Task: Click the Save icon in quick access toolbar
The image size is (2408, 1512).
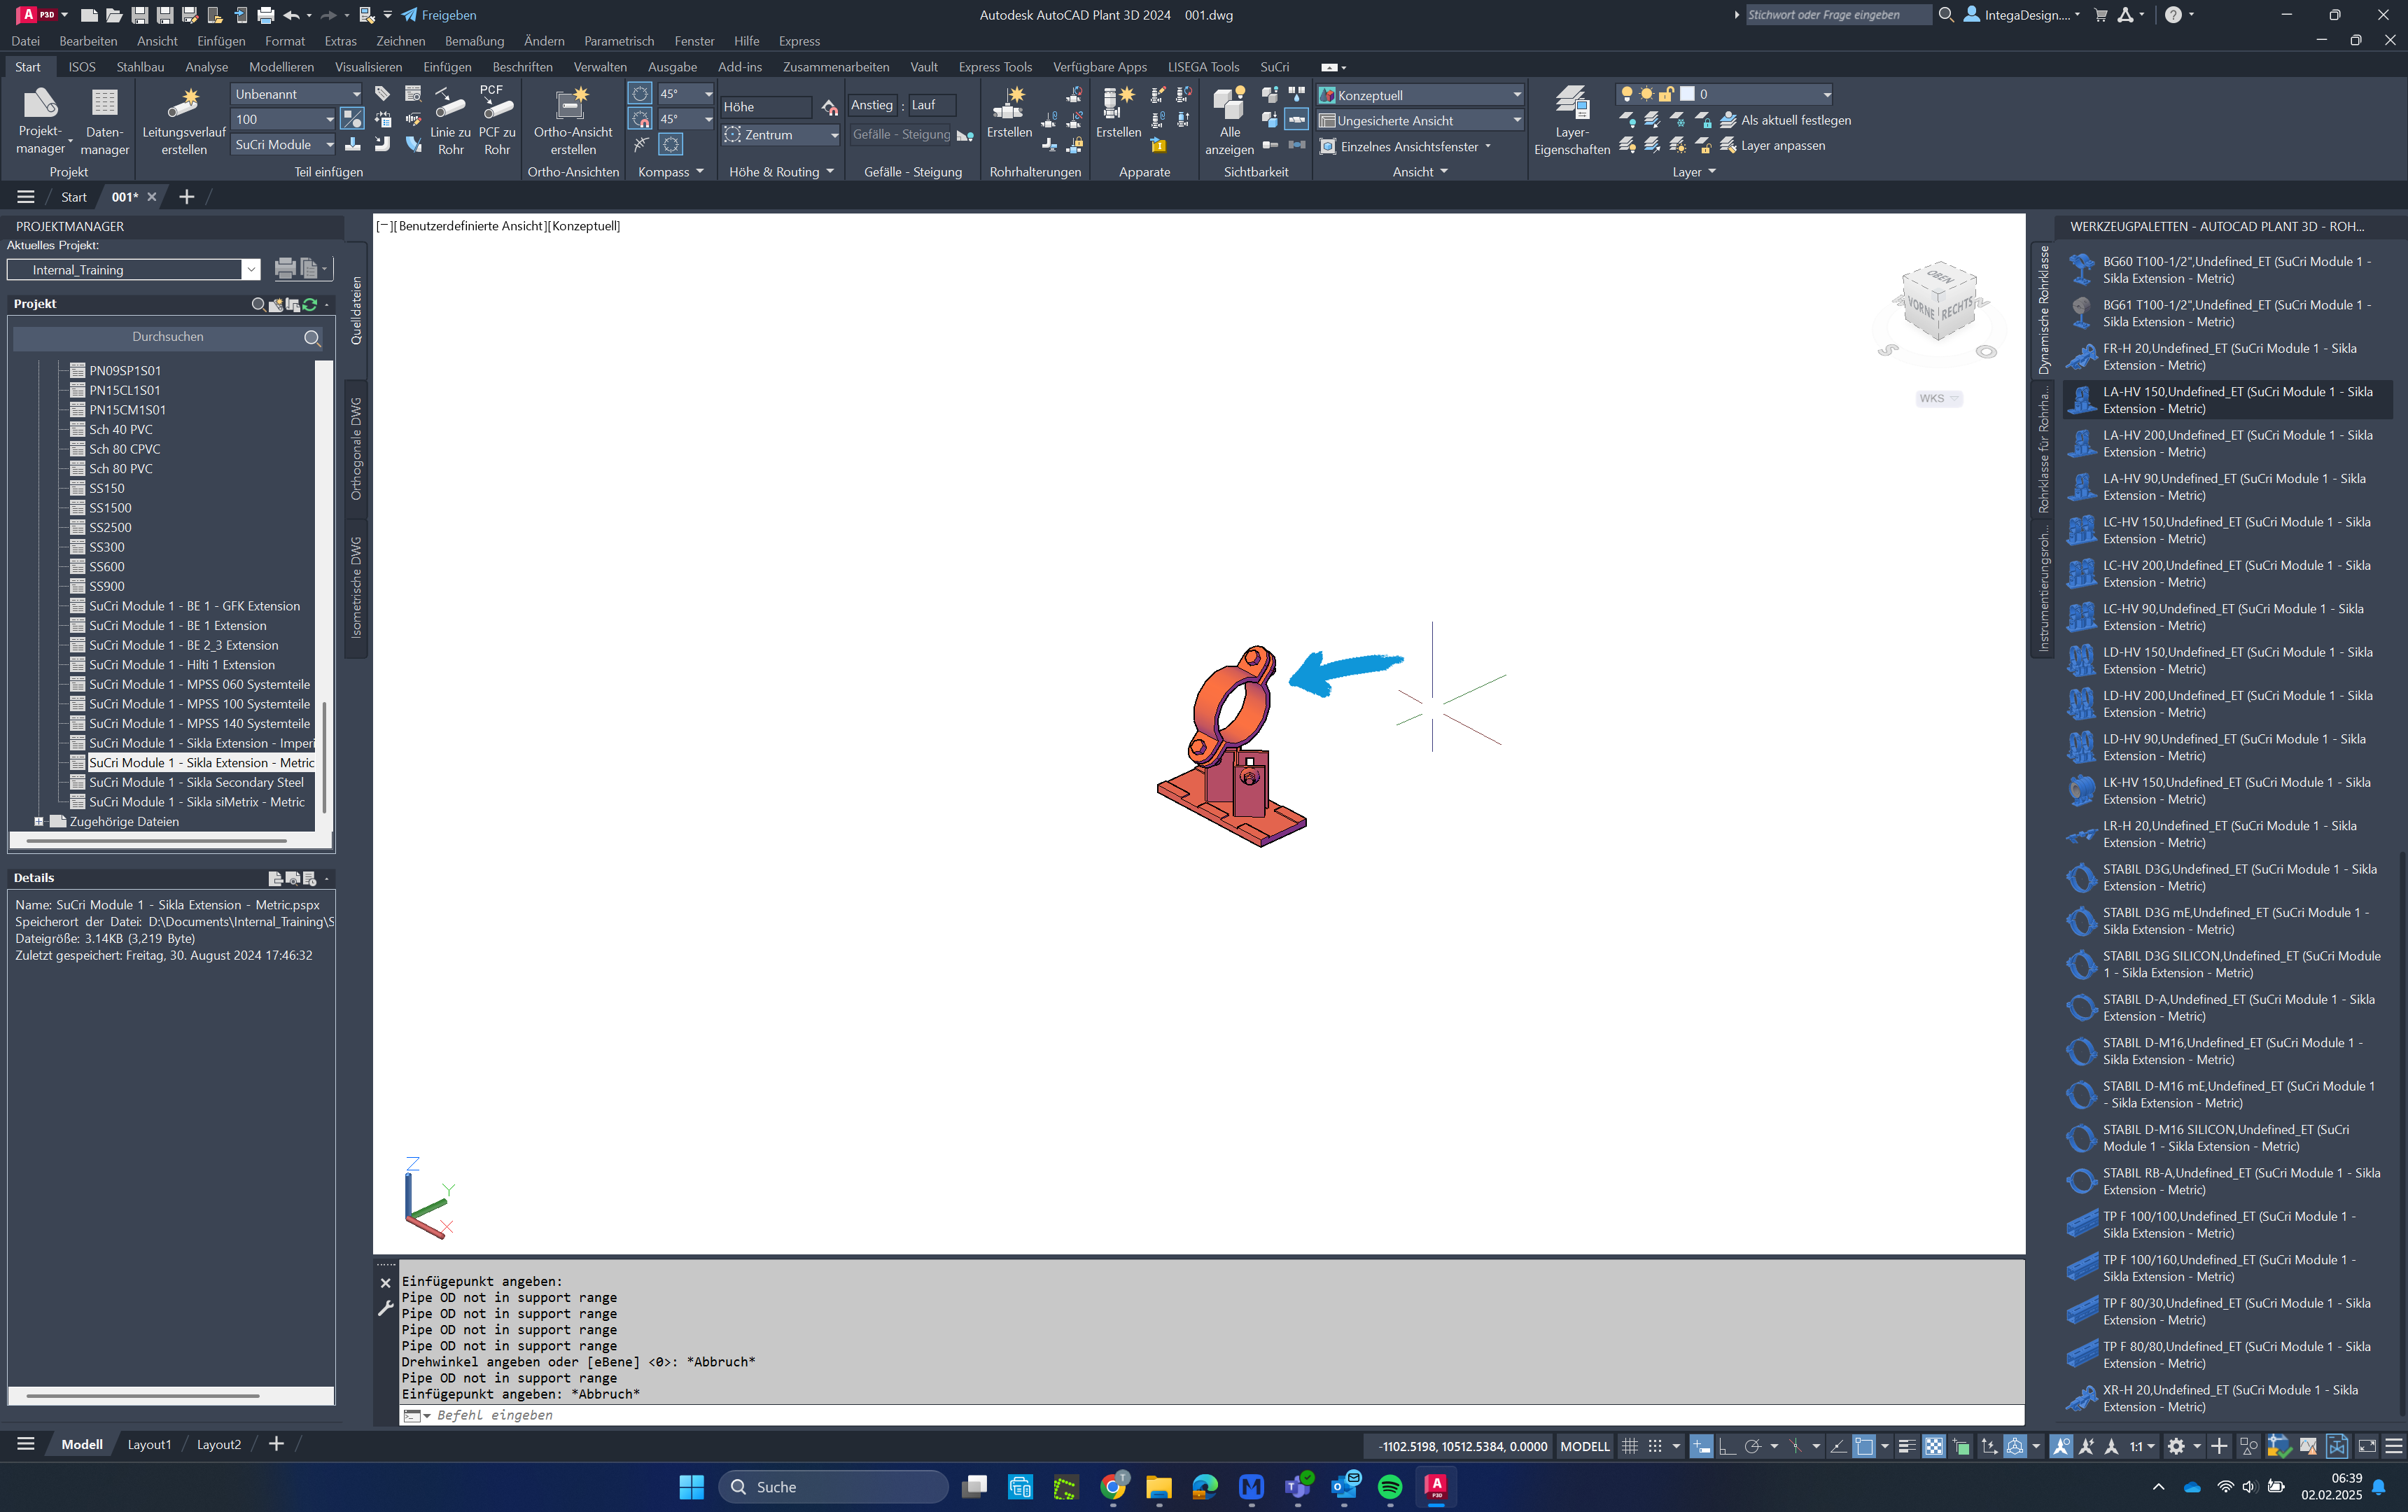Action: pos(140,15)
